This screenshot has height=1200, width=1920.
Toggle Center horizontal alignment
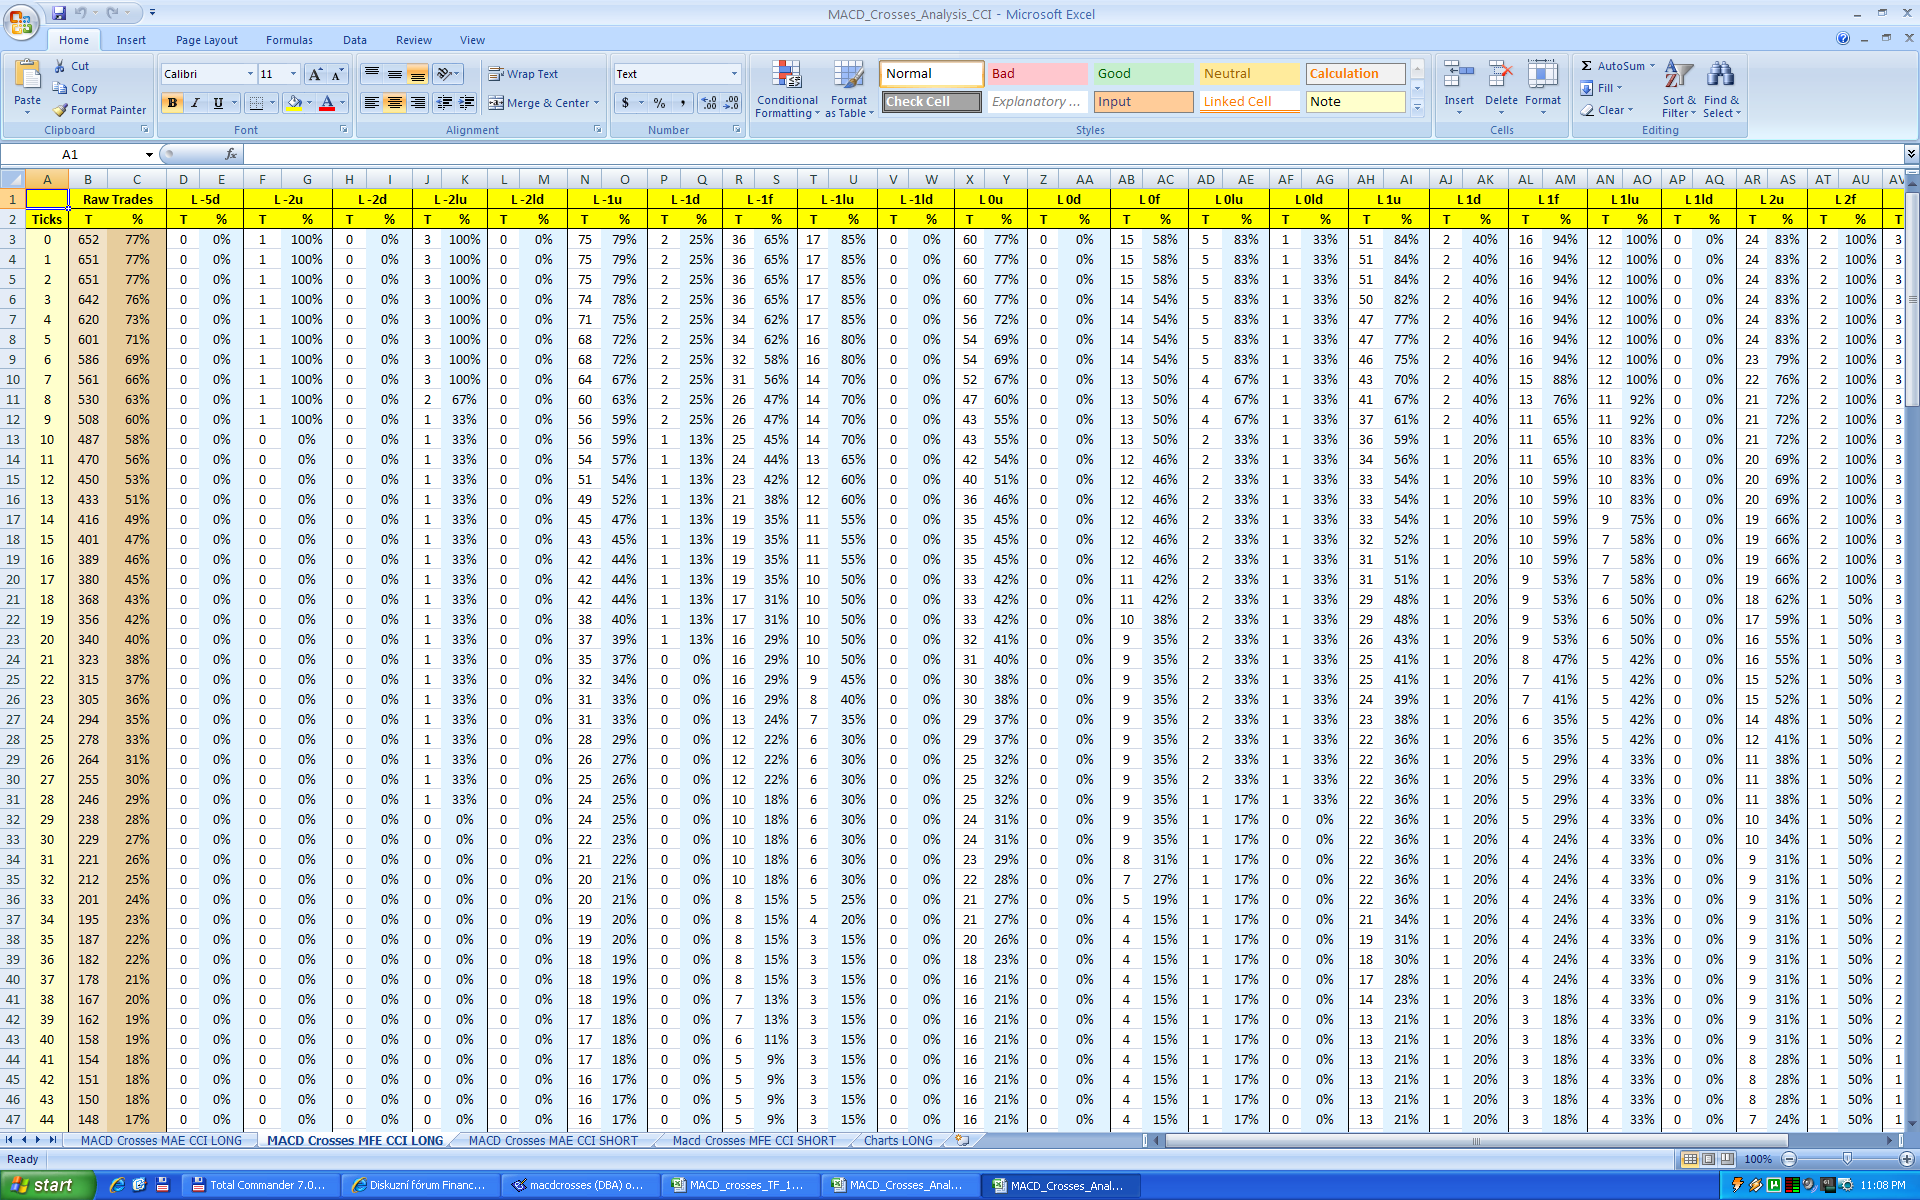coord(395,103)
